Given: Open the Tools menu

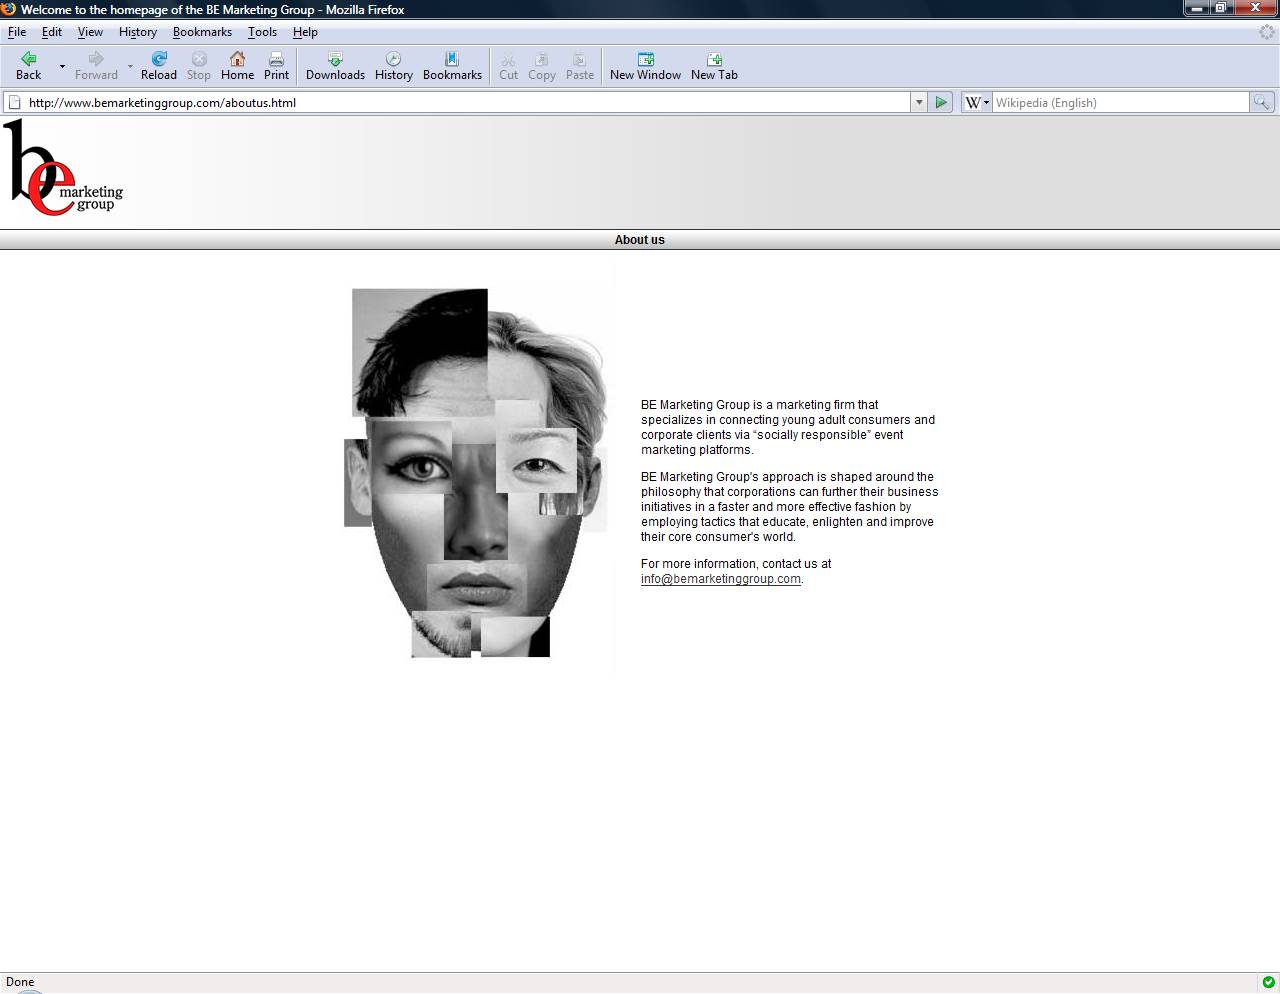Looking at the screenshot, I should pos(262,32).
